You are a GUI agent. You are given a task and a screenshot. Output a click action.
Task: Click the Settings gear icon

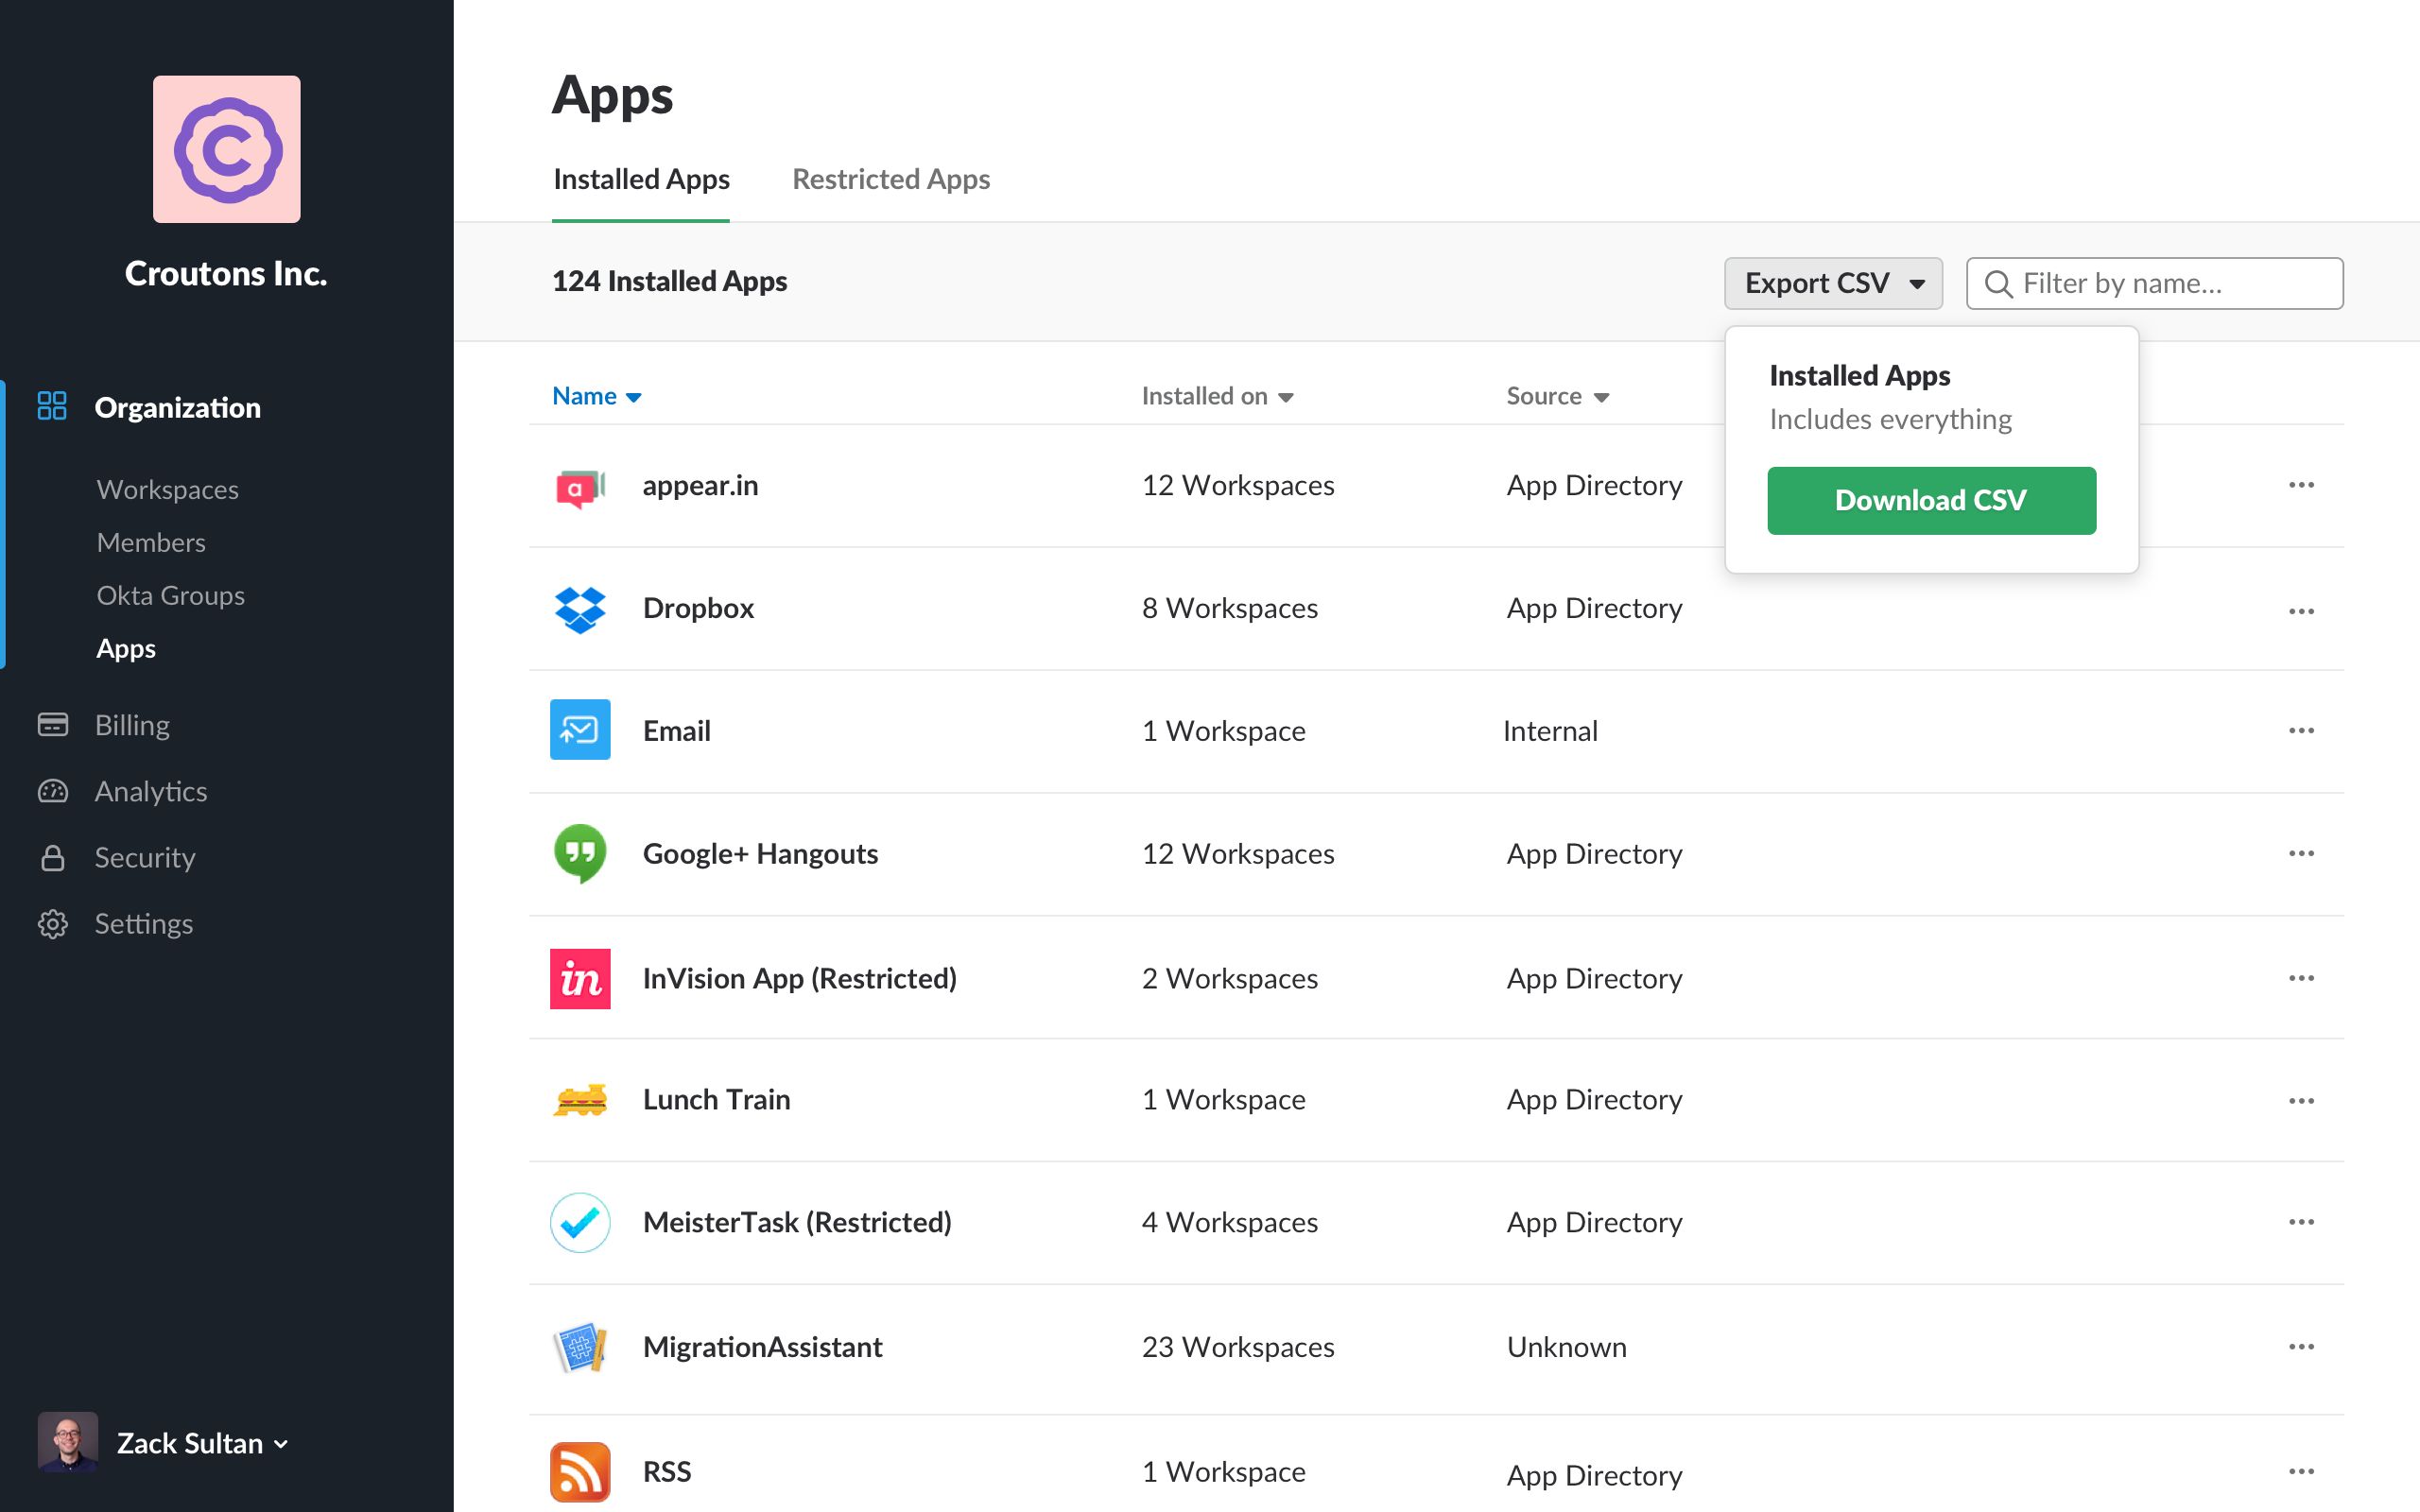coord(53,923)
